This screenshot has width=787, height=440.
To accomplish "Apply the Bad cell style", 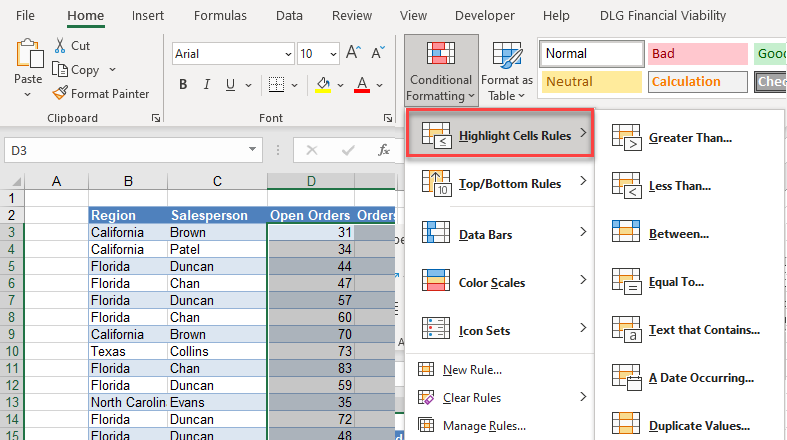I will click(x=697, y=54).
